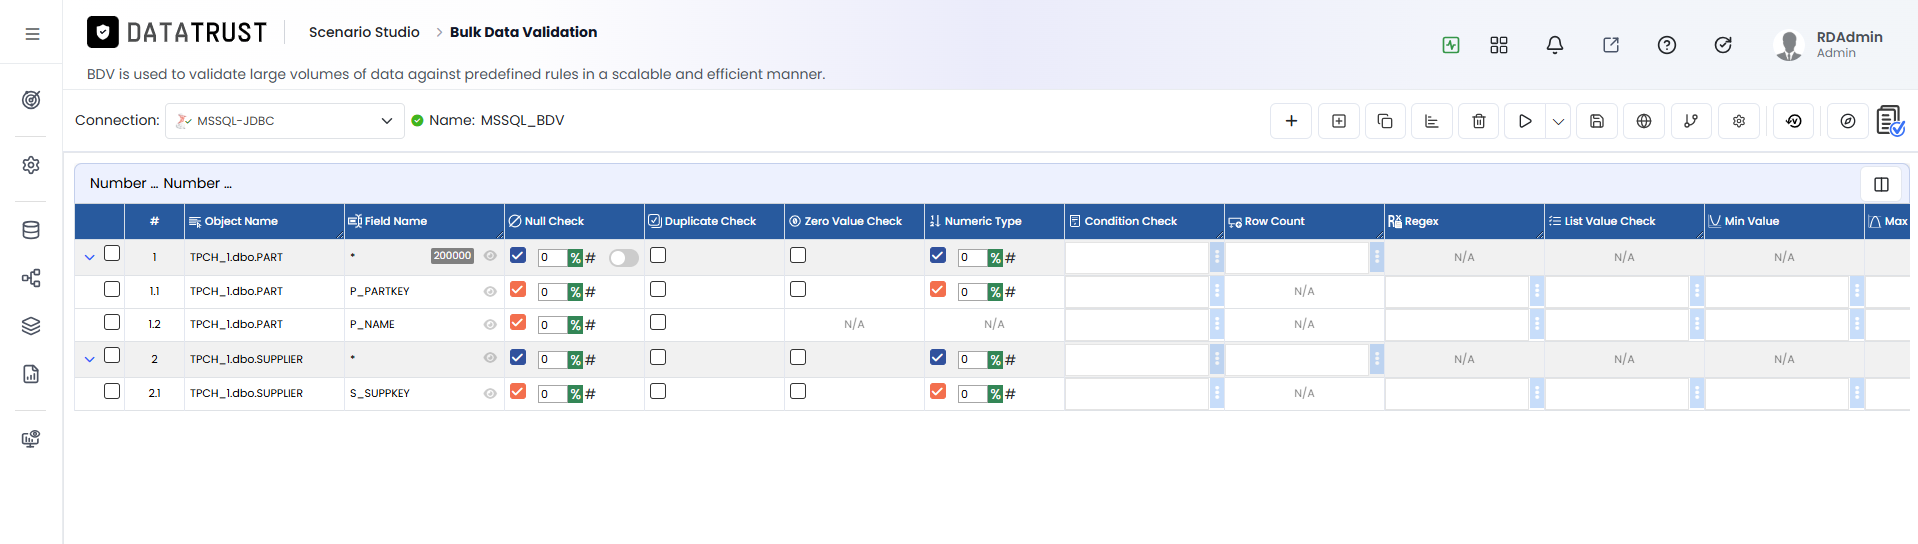The height and width of the screenshot is (544, 1918).
Task: Click the bar chart toolbar icon
Action: click(x=1432, y=121)
